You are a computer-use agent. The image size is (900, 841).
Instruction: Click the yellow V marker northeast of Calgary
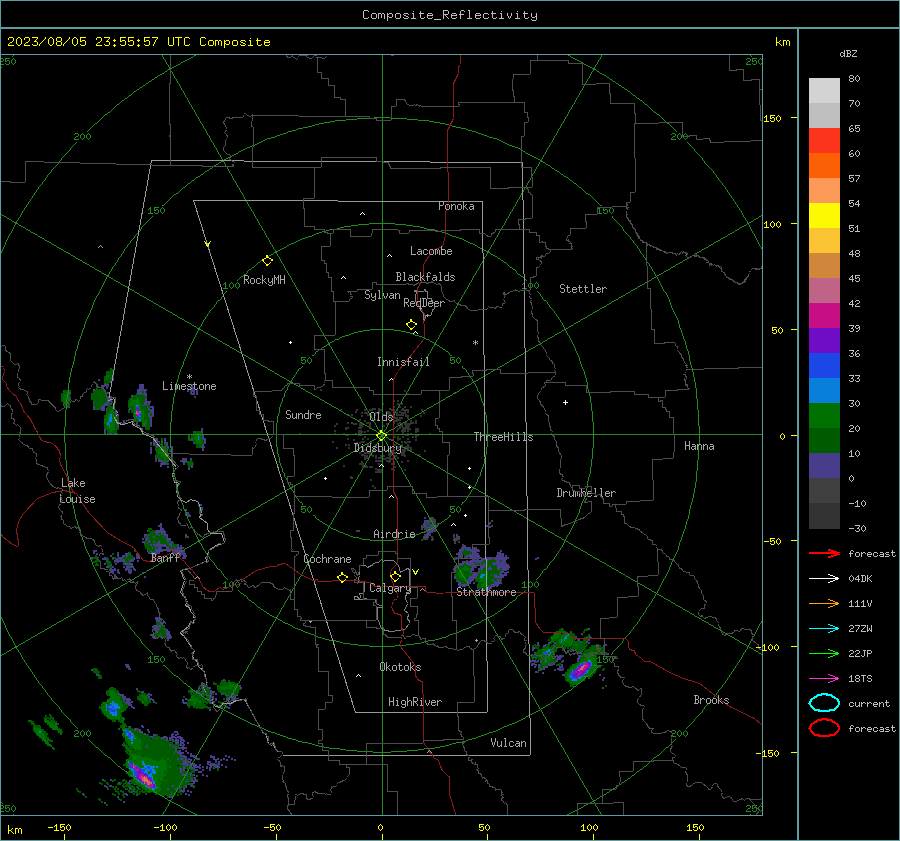[x=416, y=572]
